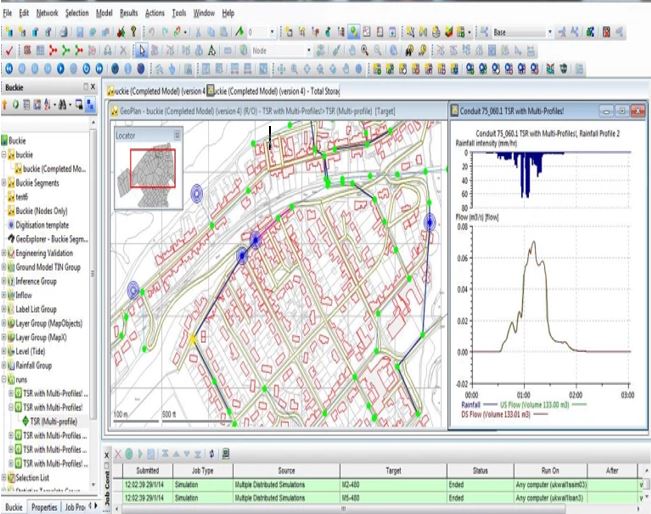This screenshot has height=514, width=651.
Task: Open the File menu
Action: [x=7, y=13]
